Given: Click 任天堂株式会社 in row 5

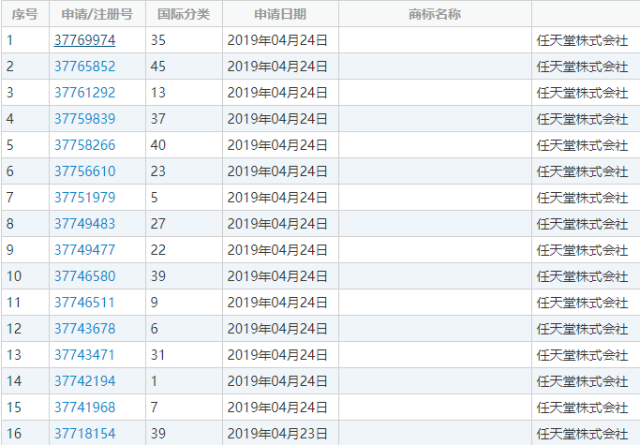Looking at the screenshot, I should 582,145.
